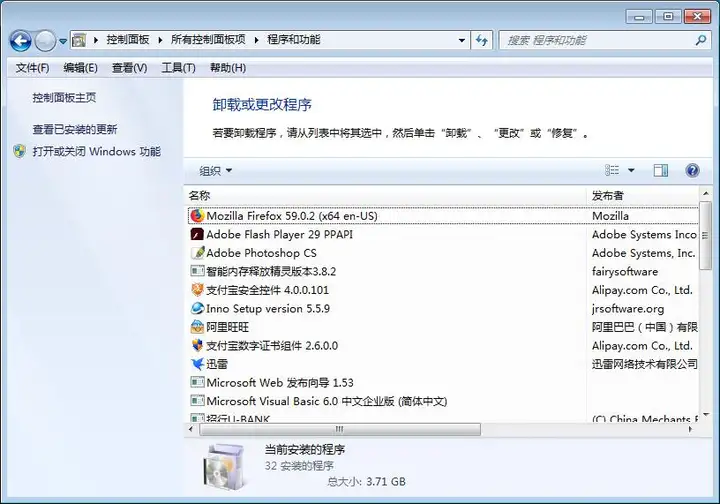Click the installed programs box icon
The image size is (720, 504).
click(224, 467)
